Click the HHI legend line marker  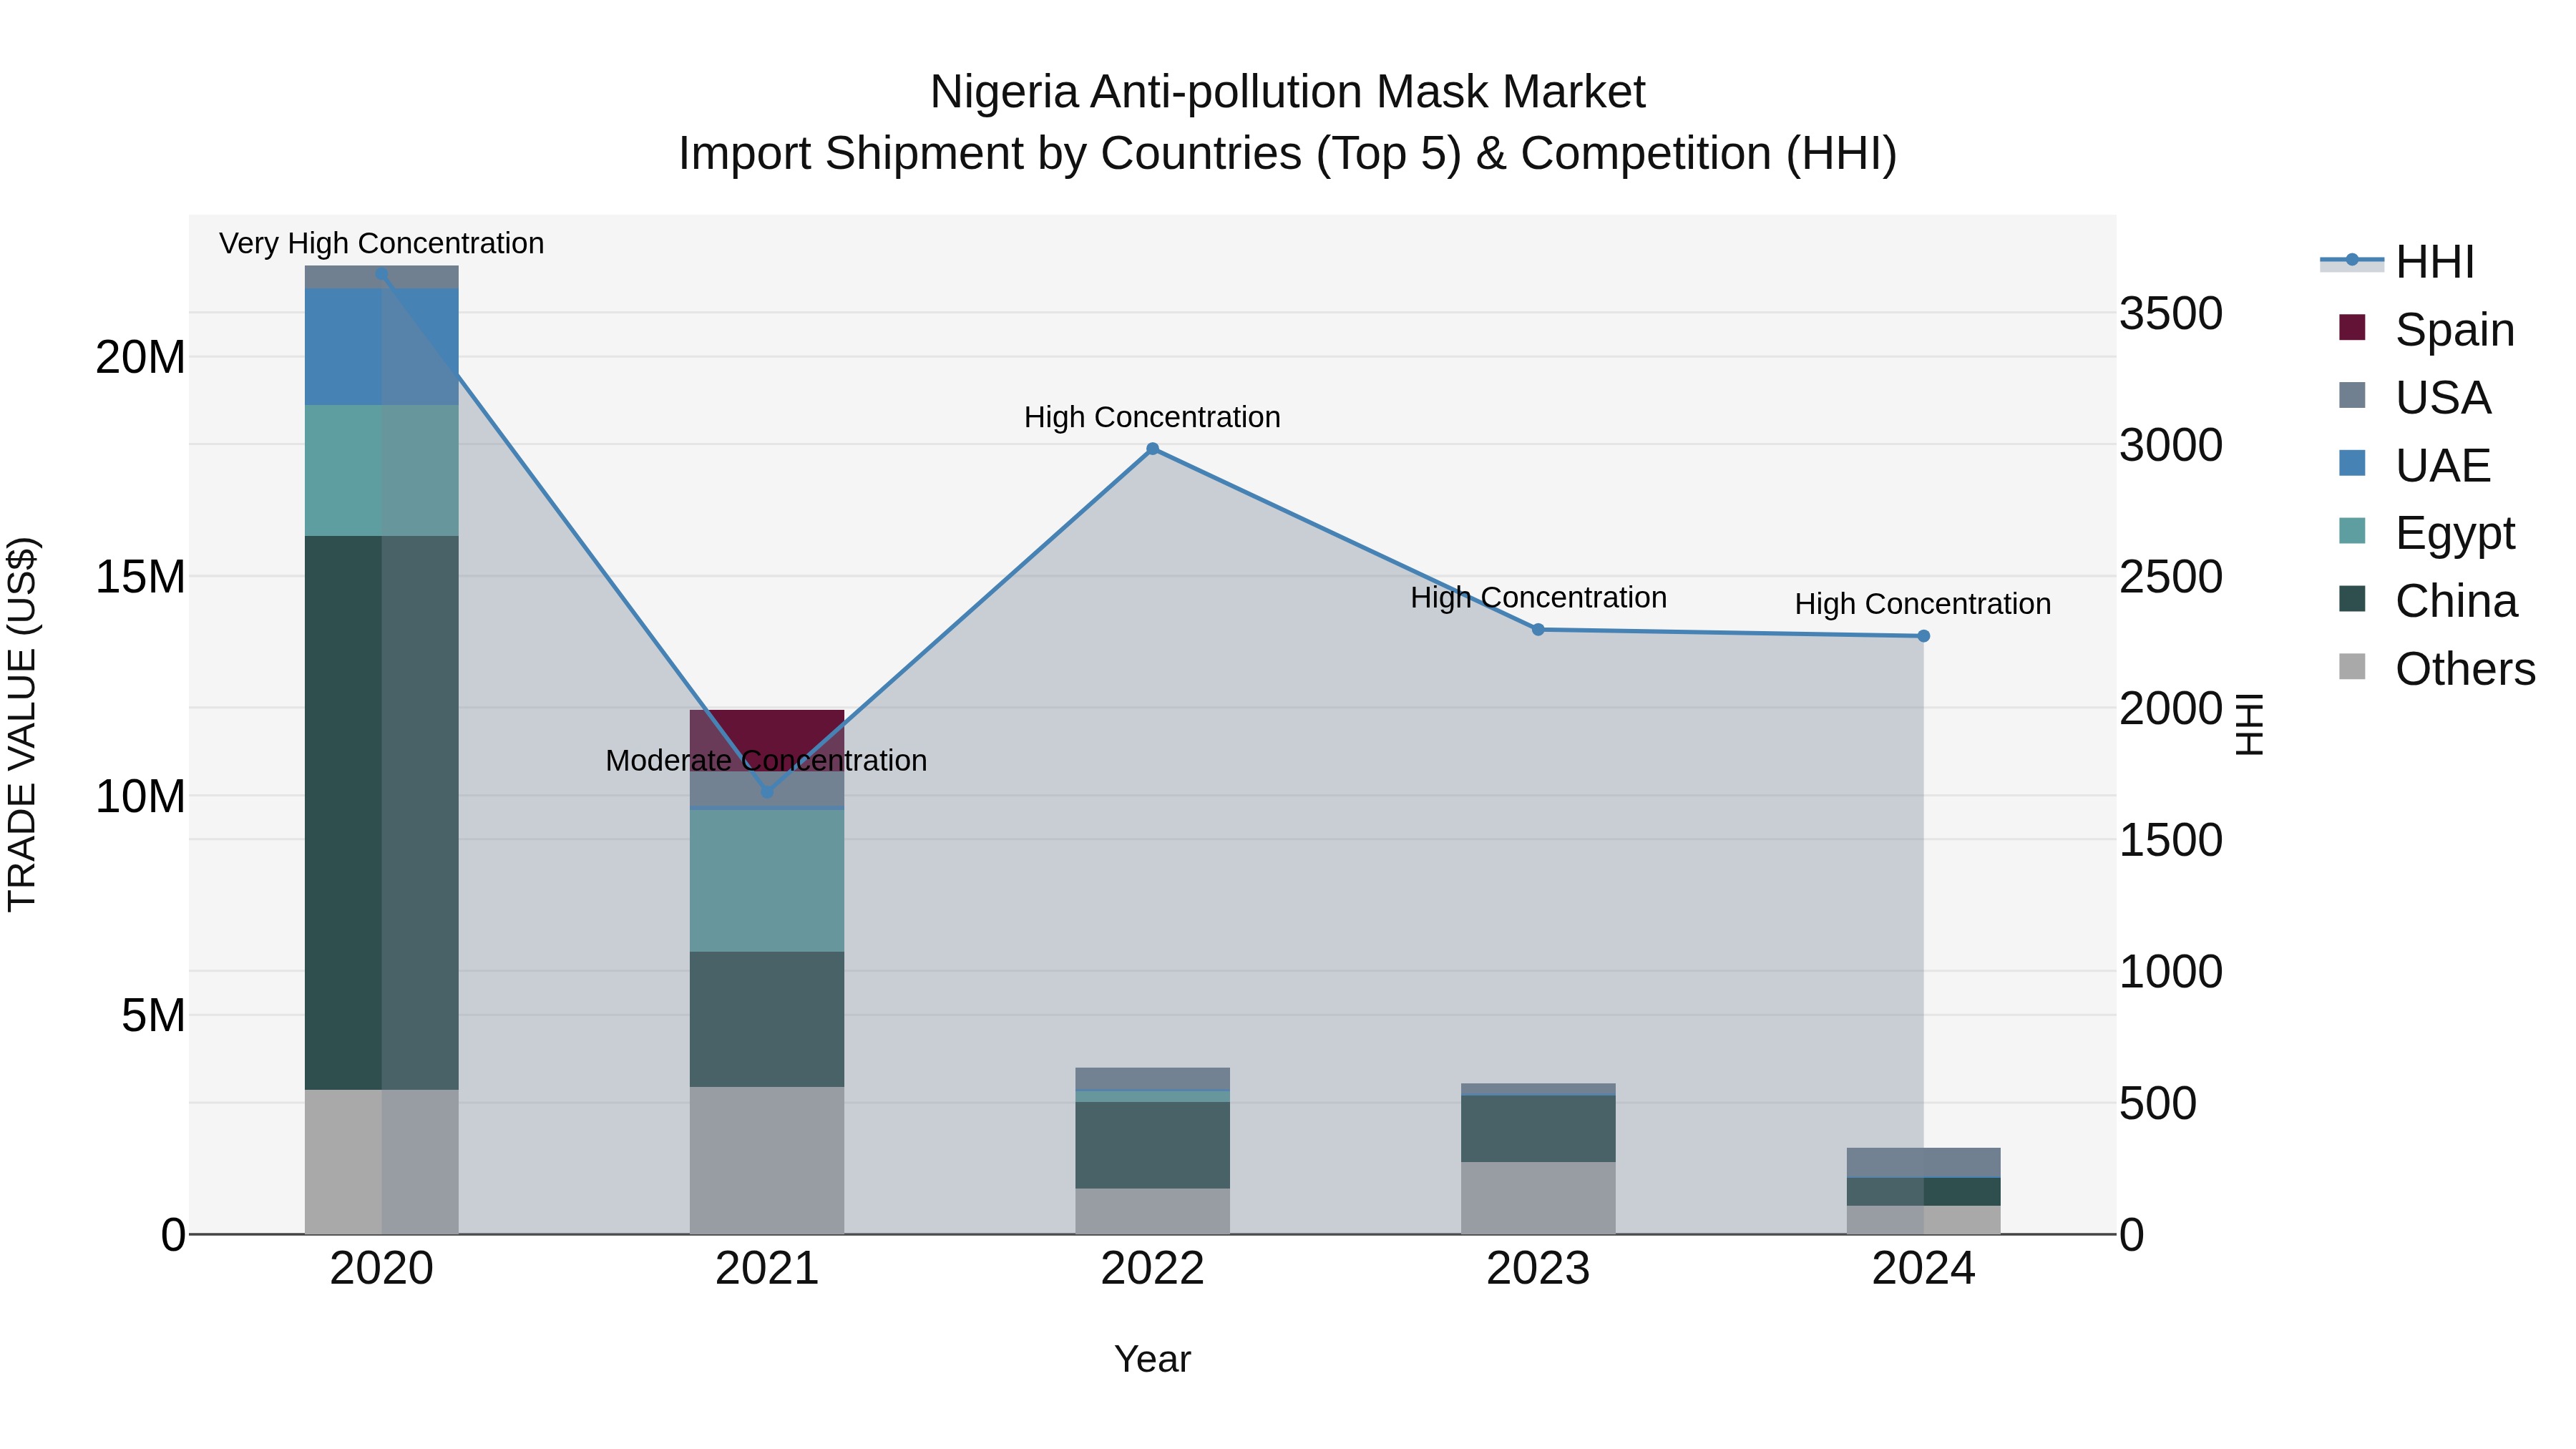2352,261
